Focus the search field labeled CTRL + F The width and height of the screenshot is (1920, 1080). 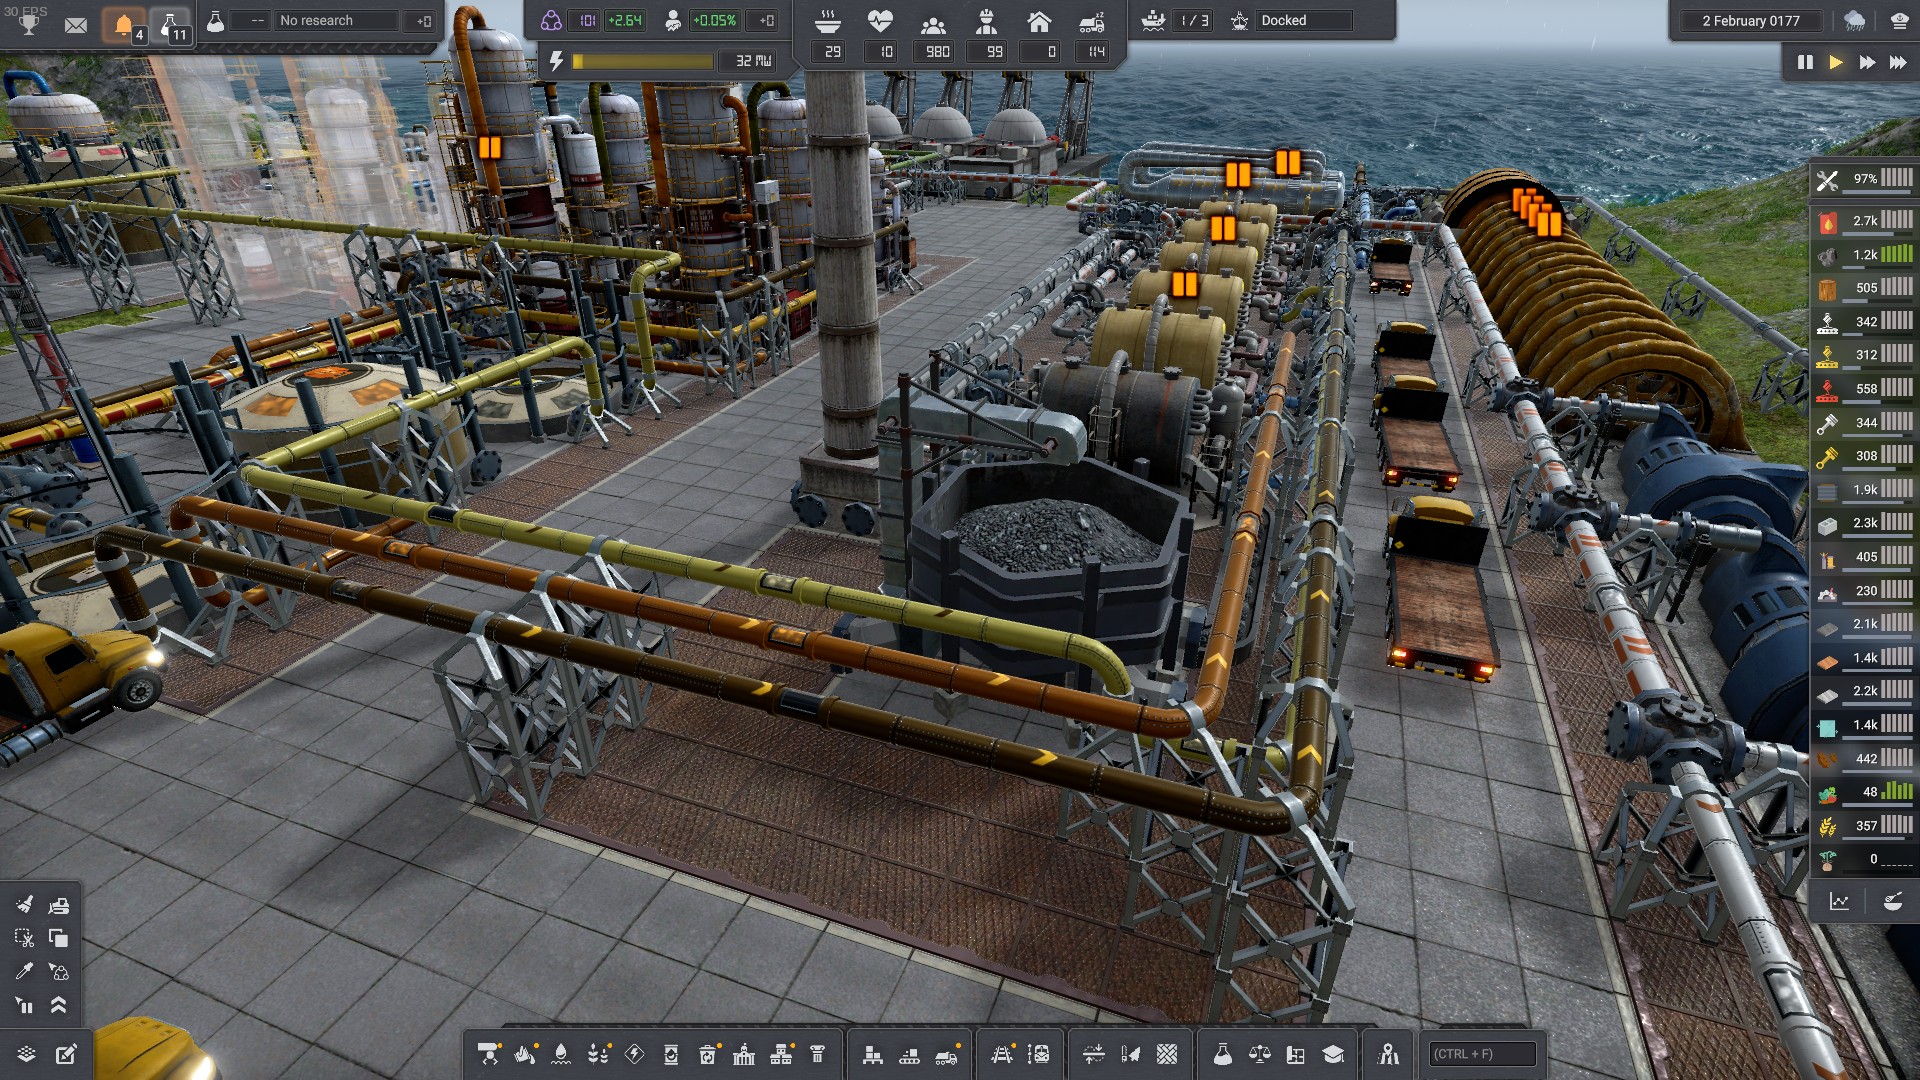pyautogui.click(x=1482, y=1054)
